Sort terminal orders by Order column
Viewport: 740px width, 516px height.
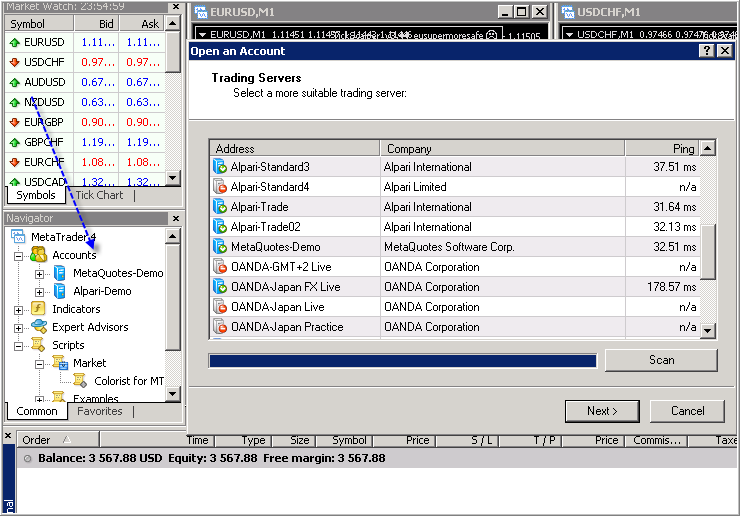pos(58,440)
